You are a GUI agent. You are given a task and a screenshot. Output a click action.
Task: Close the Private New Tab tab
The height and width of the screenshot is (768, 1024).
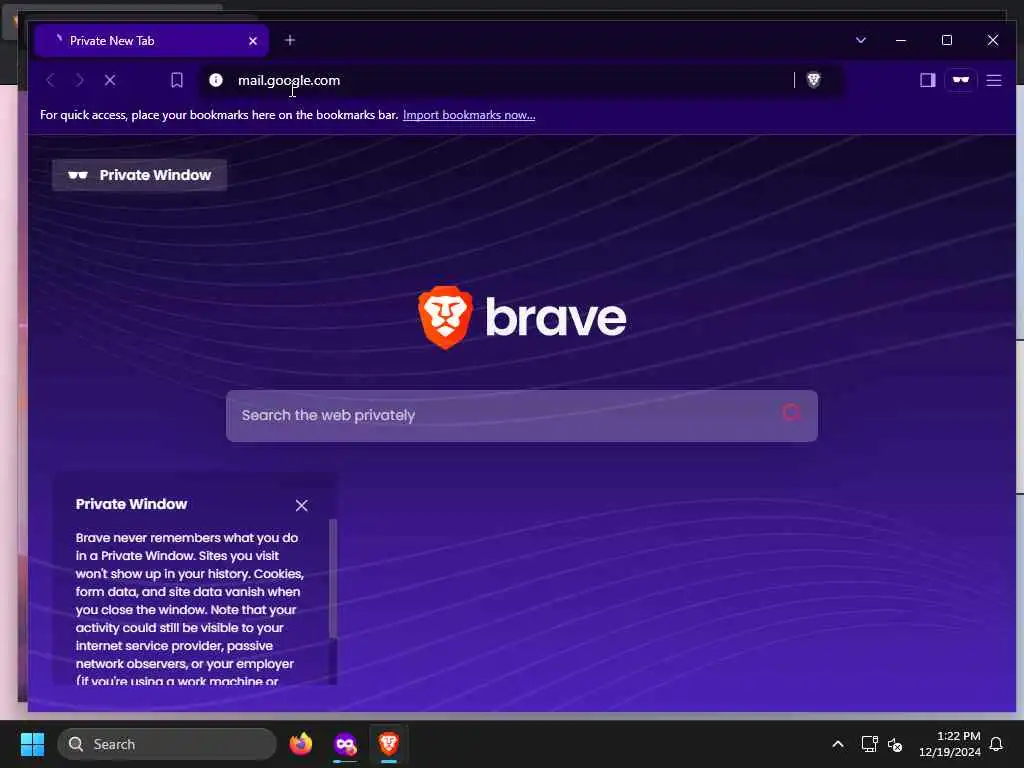point(253,41)
